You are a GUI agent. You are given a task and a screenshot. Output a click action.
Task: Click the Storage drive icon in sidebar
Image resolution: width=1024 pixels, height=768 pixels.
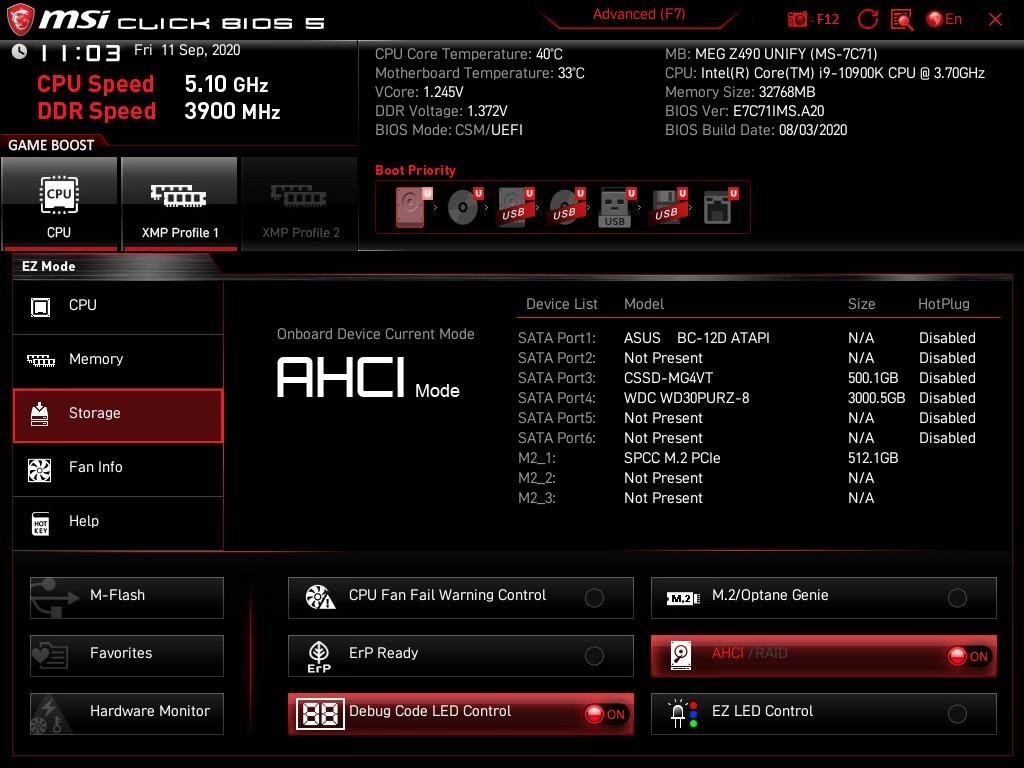[40, 414]
